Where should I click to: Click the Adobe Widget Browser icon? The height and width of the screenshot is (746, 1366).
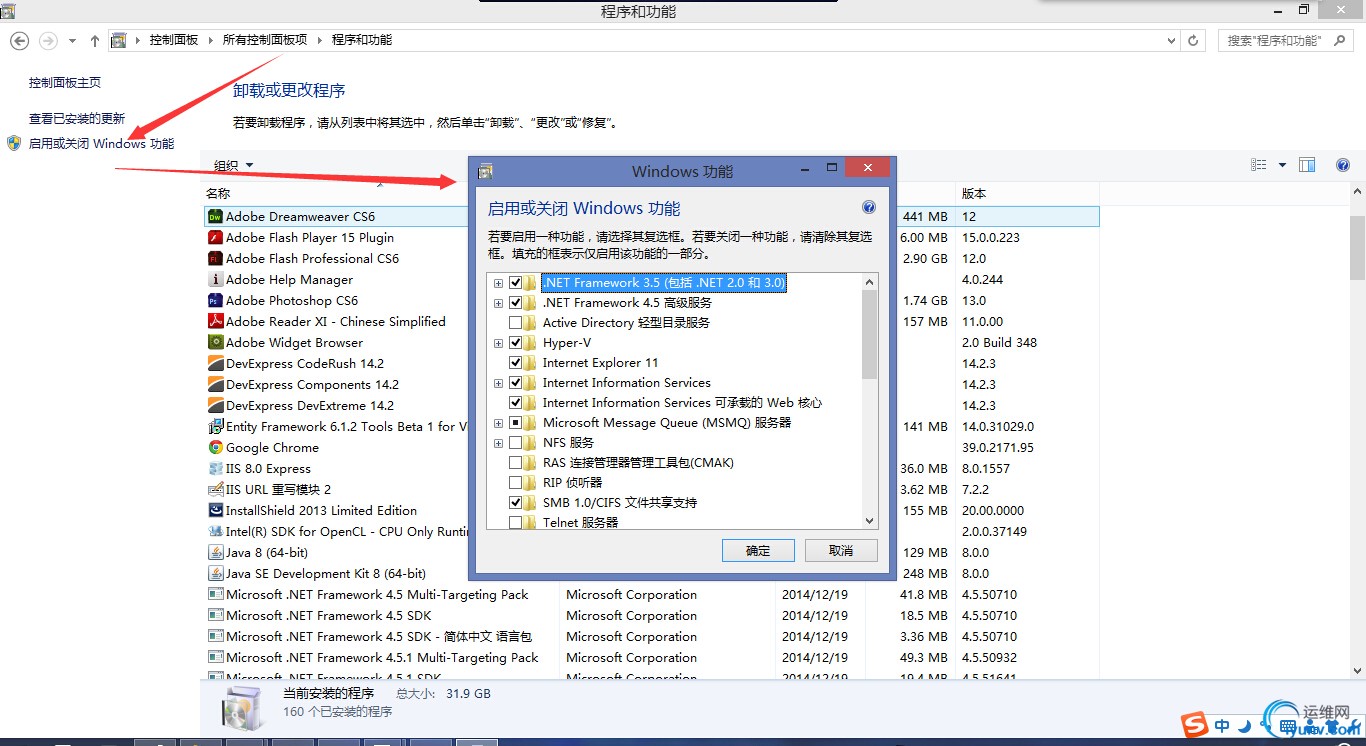pyautogui.click(x=215, y=342)
